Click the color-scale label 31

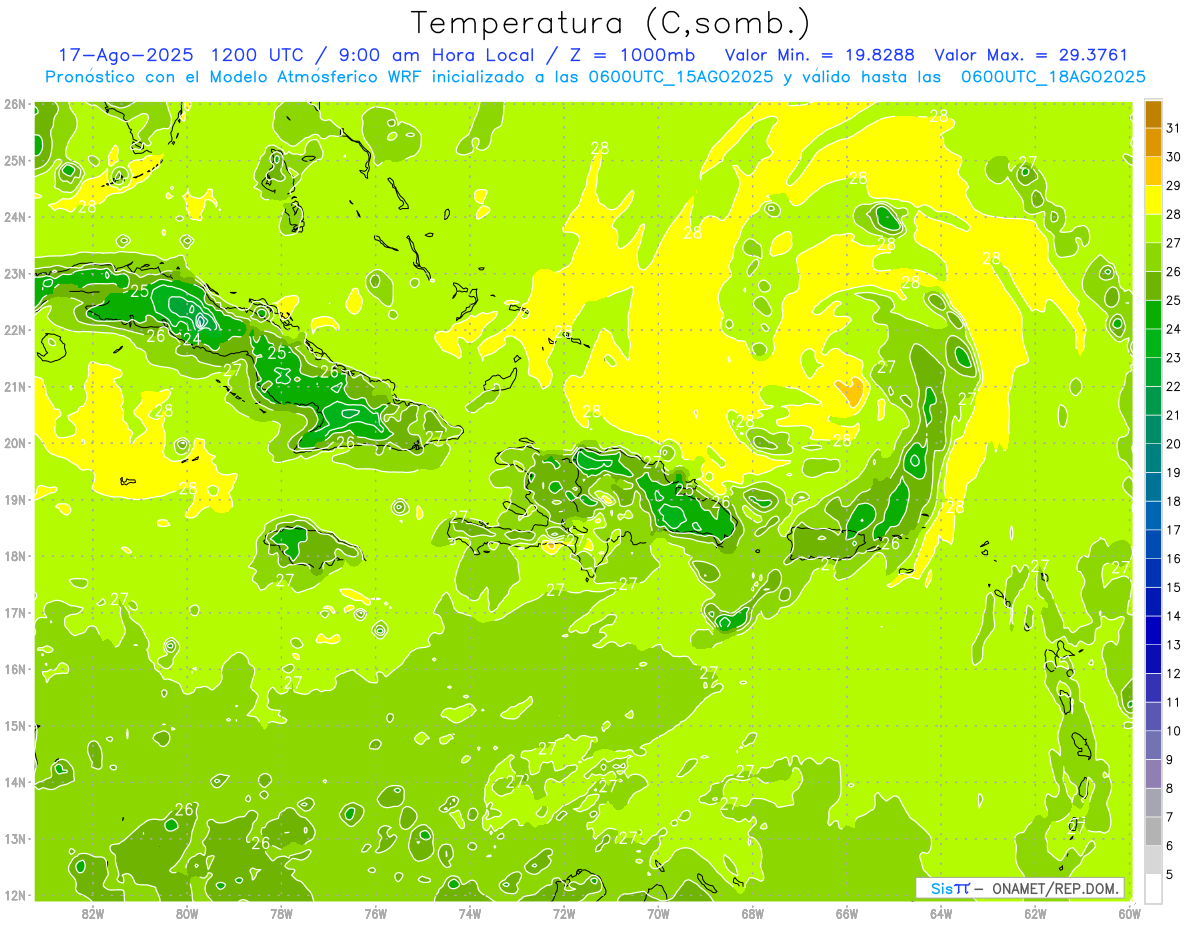point(1174,128)
